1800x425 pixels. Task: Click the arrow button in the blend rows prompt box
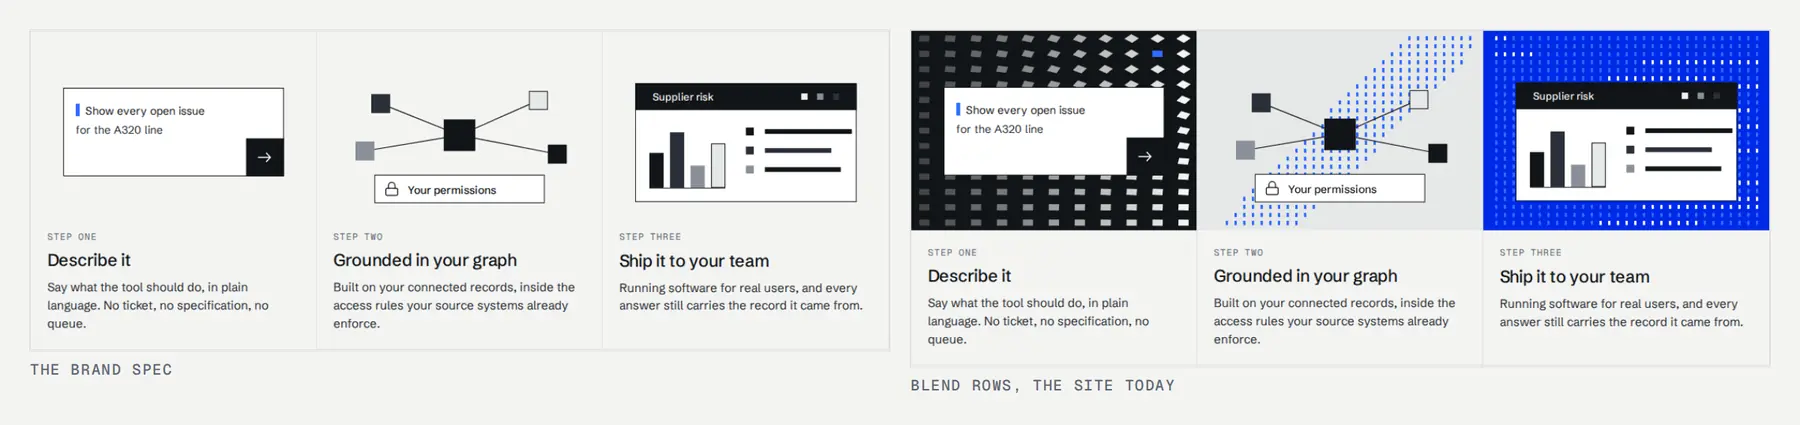1145,156
